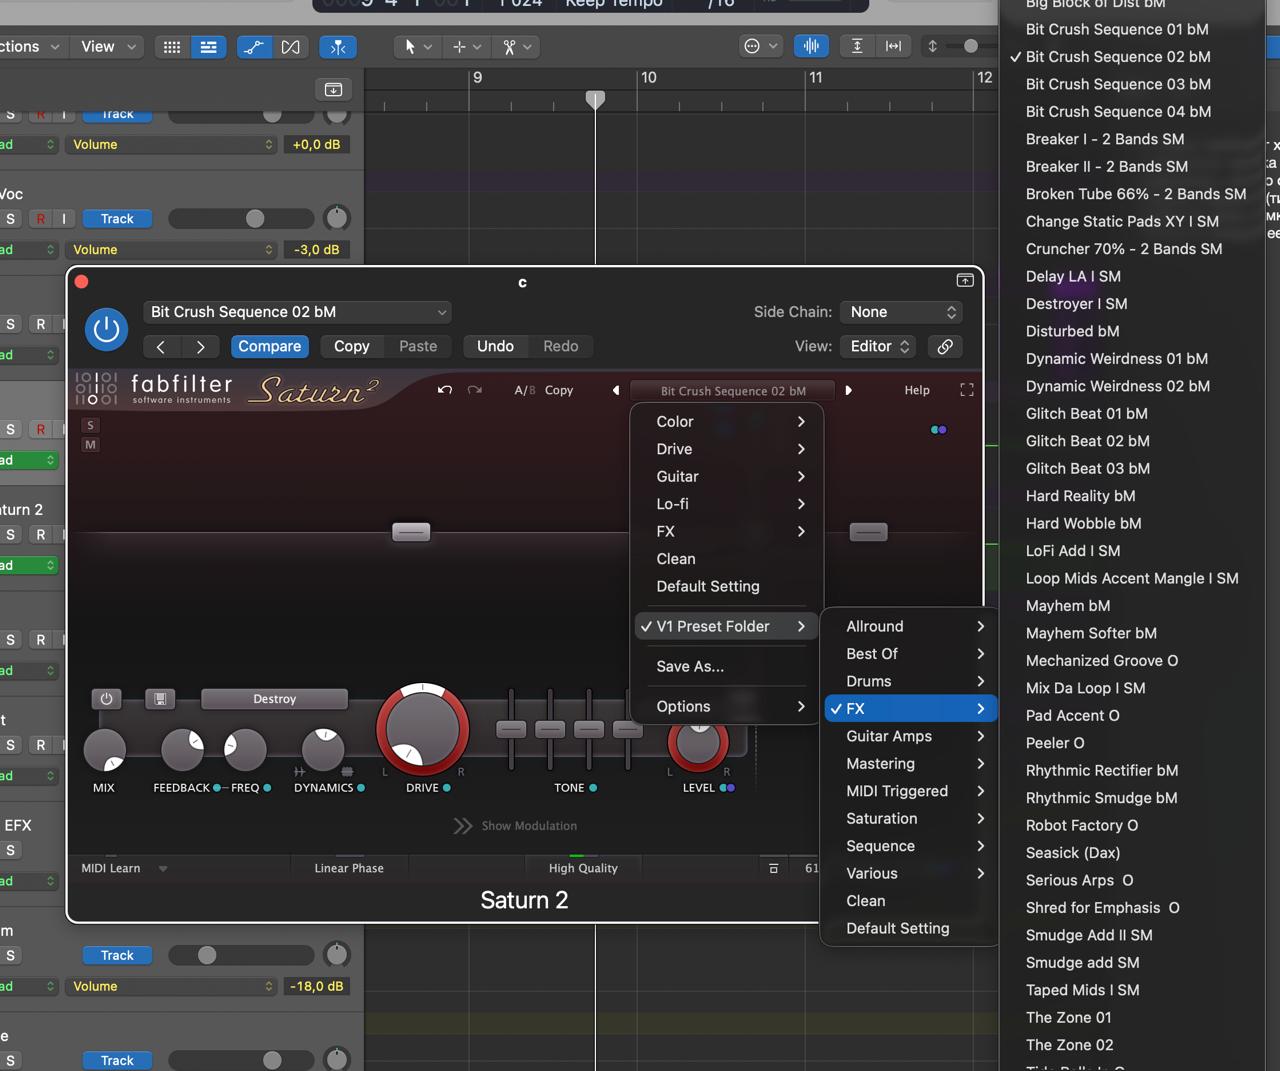
Task: Switch to grid view icon
Action: (x=172, y=47)
